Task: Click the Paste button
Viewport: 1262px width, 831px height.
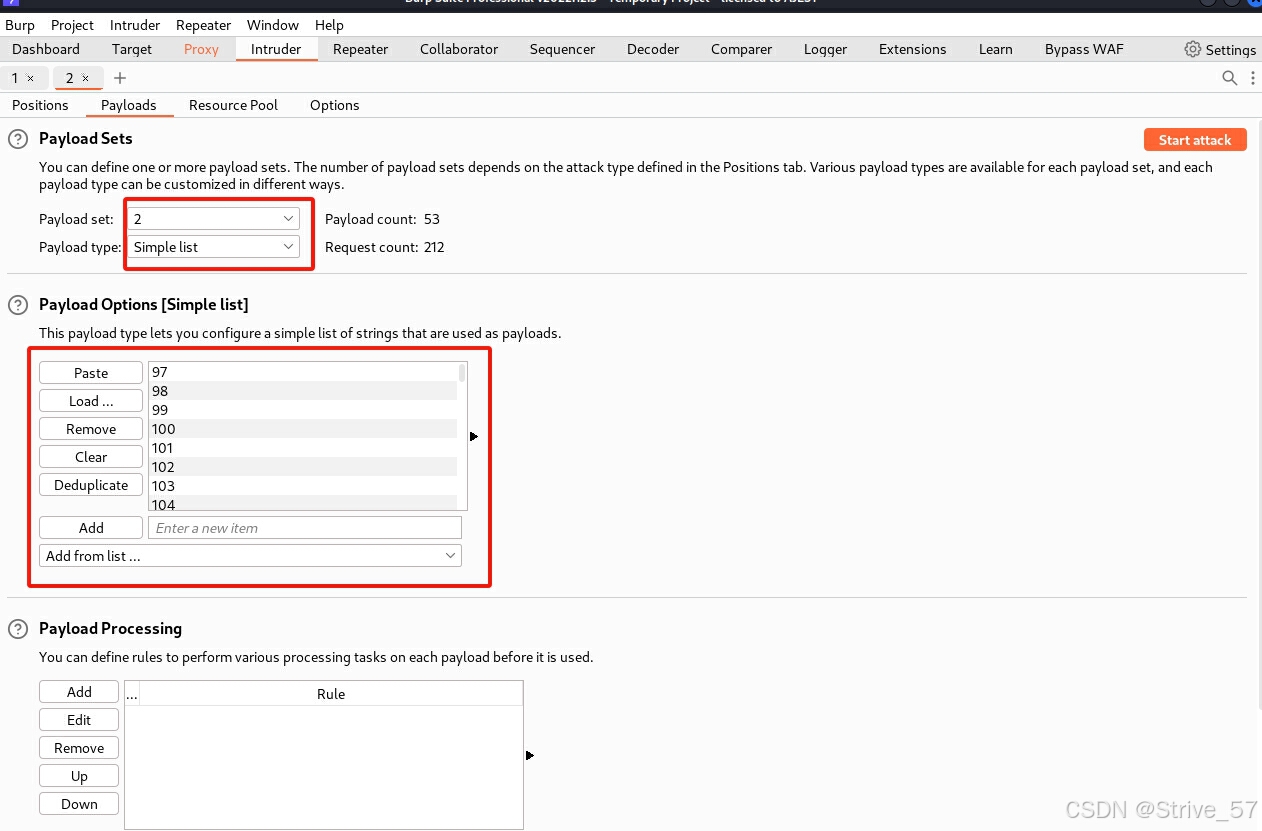Action: pos(91,373)
